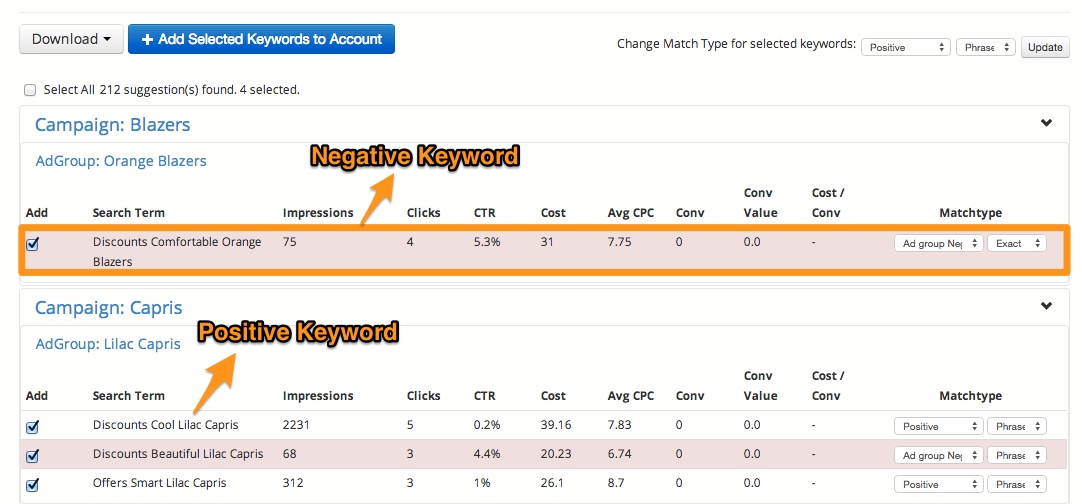This screenshot has width=1082, height=504.
Task: Open the Download dropdown button
Action: tap(71, 39)
